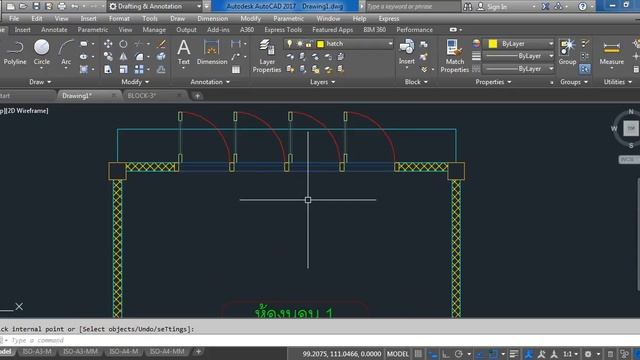Click the ViewCube TOP face
Image resolution: width=640 pixels, height=360 pixels.
tap(631, 128)
